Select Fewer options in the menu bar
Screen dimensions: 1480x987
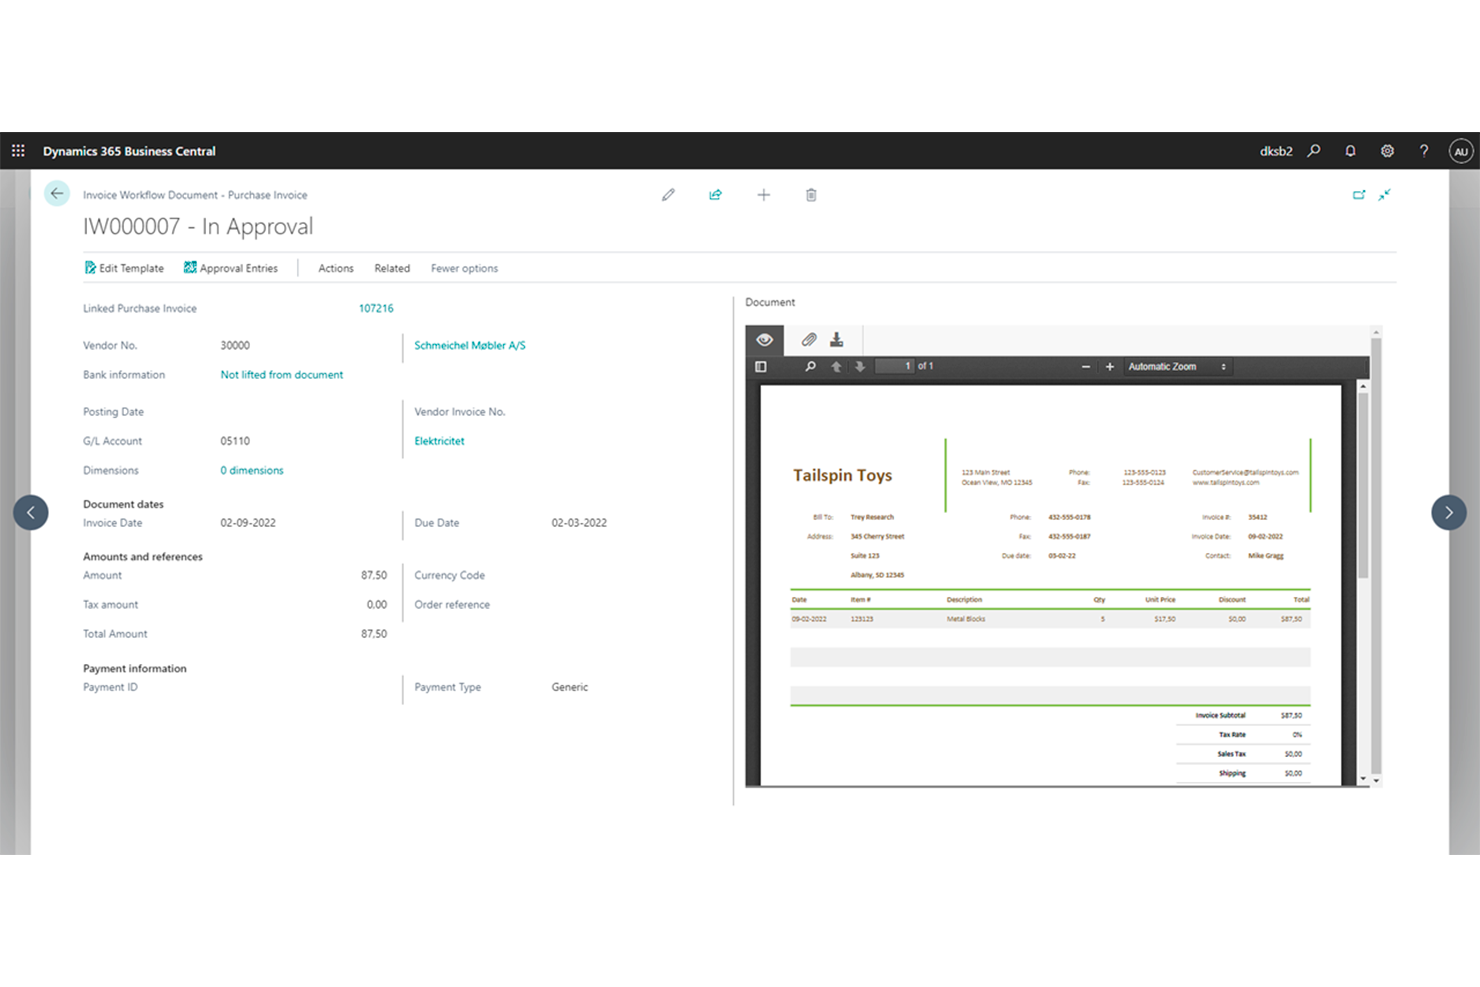point(464,268)
